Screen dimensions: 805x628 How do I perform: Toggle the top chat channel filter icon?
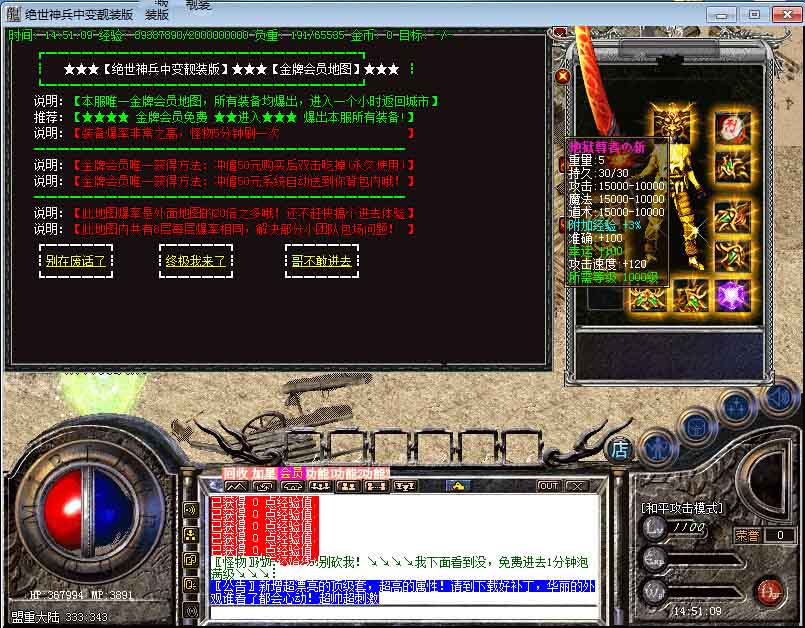[x=191, y=509]
